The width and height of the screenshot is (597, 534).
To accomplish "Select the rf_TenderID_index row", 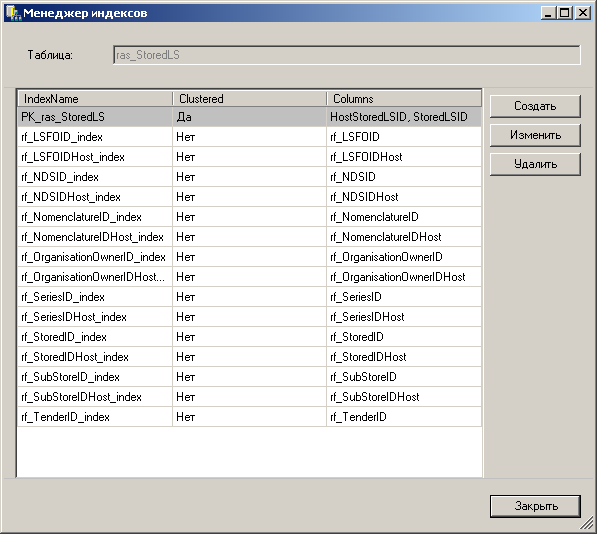I will point(249,417).
